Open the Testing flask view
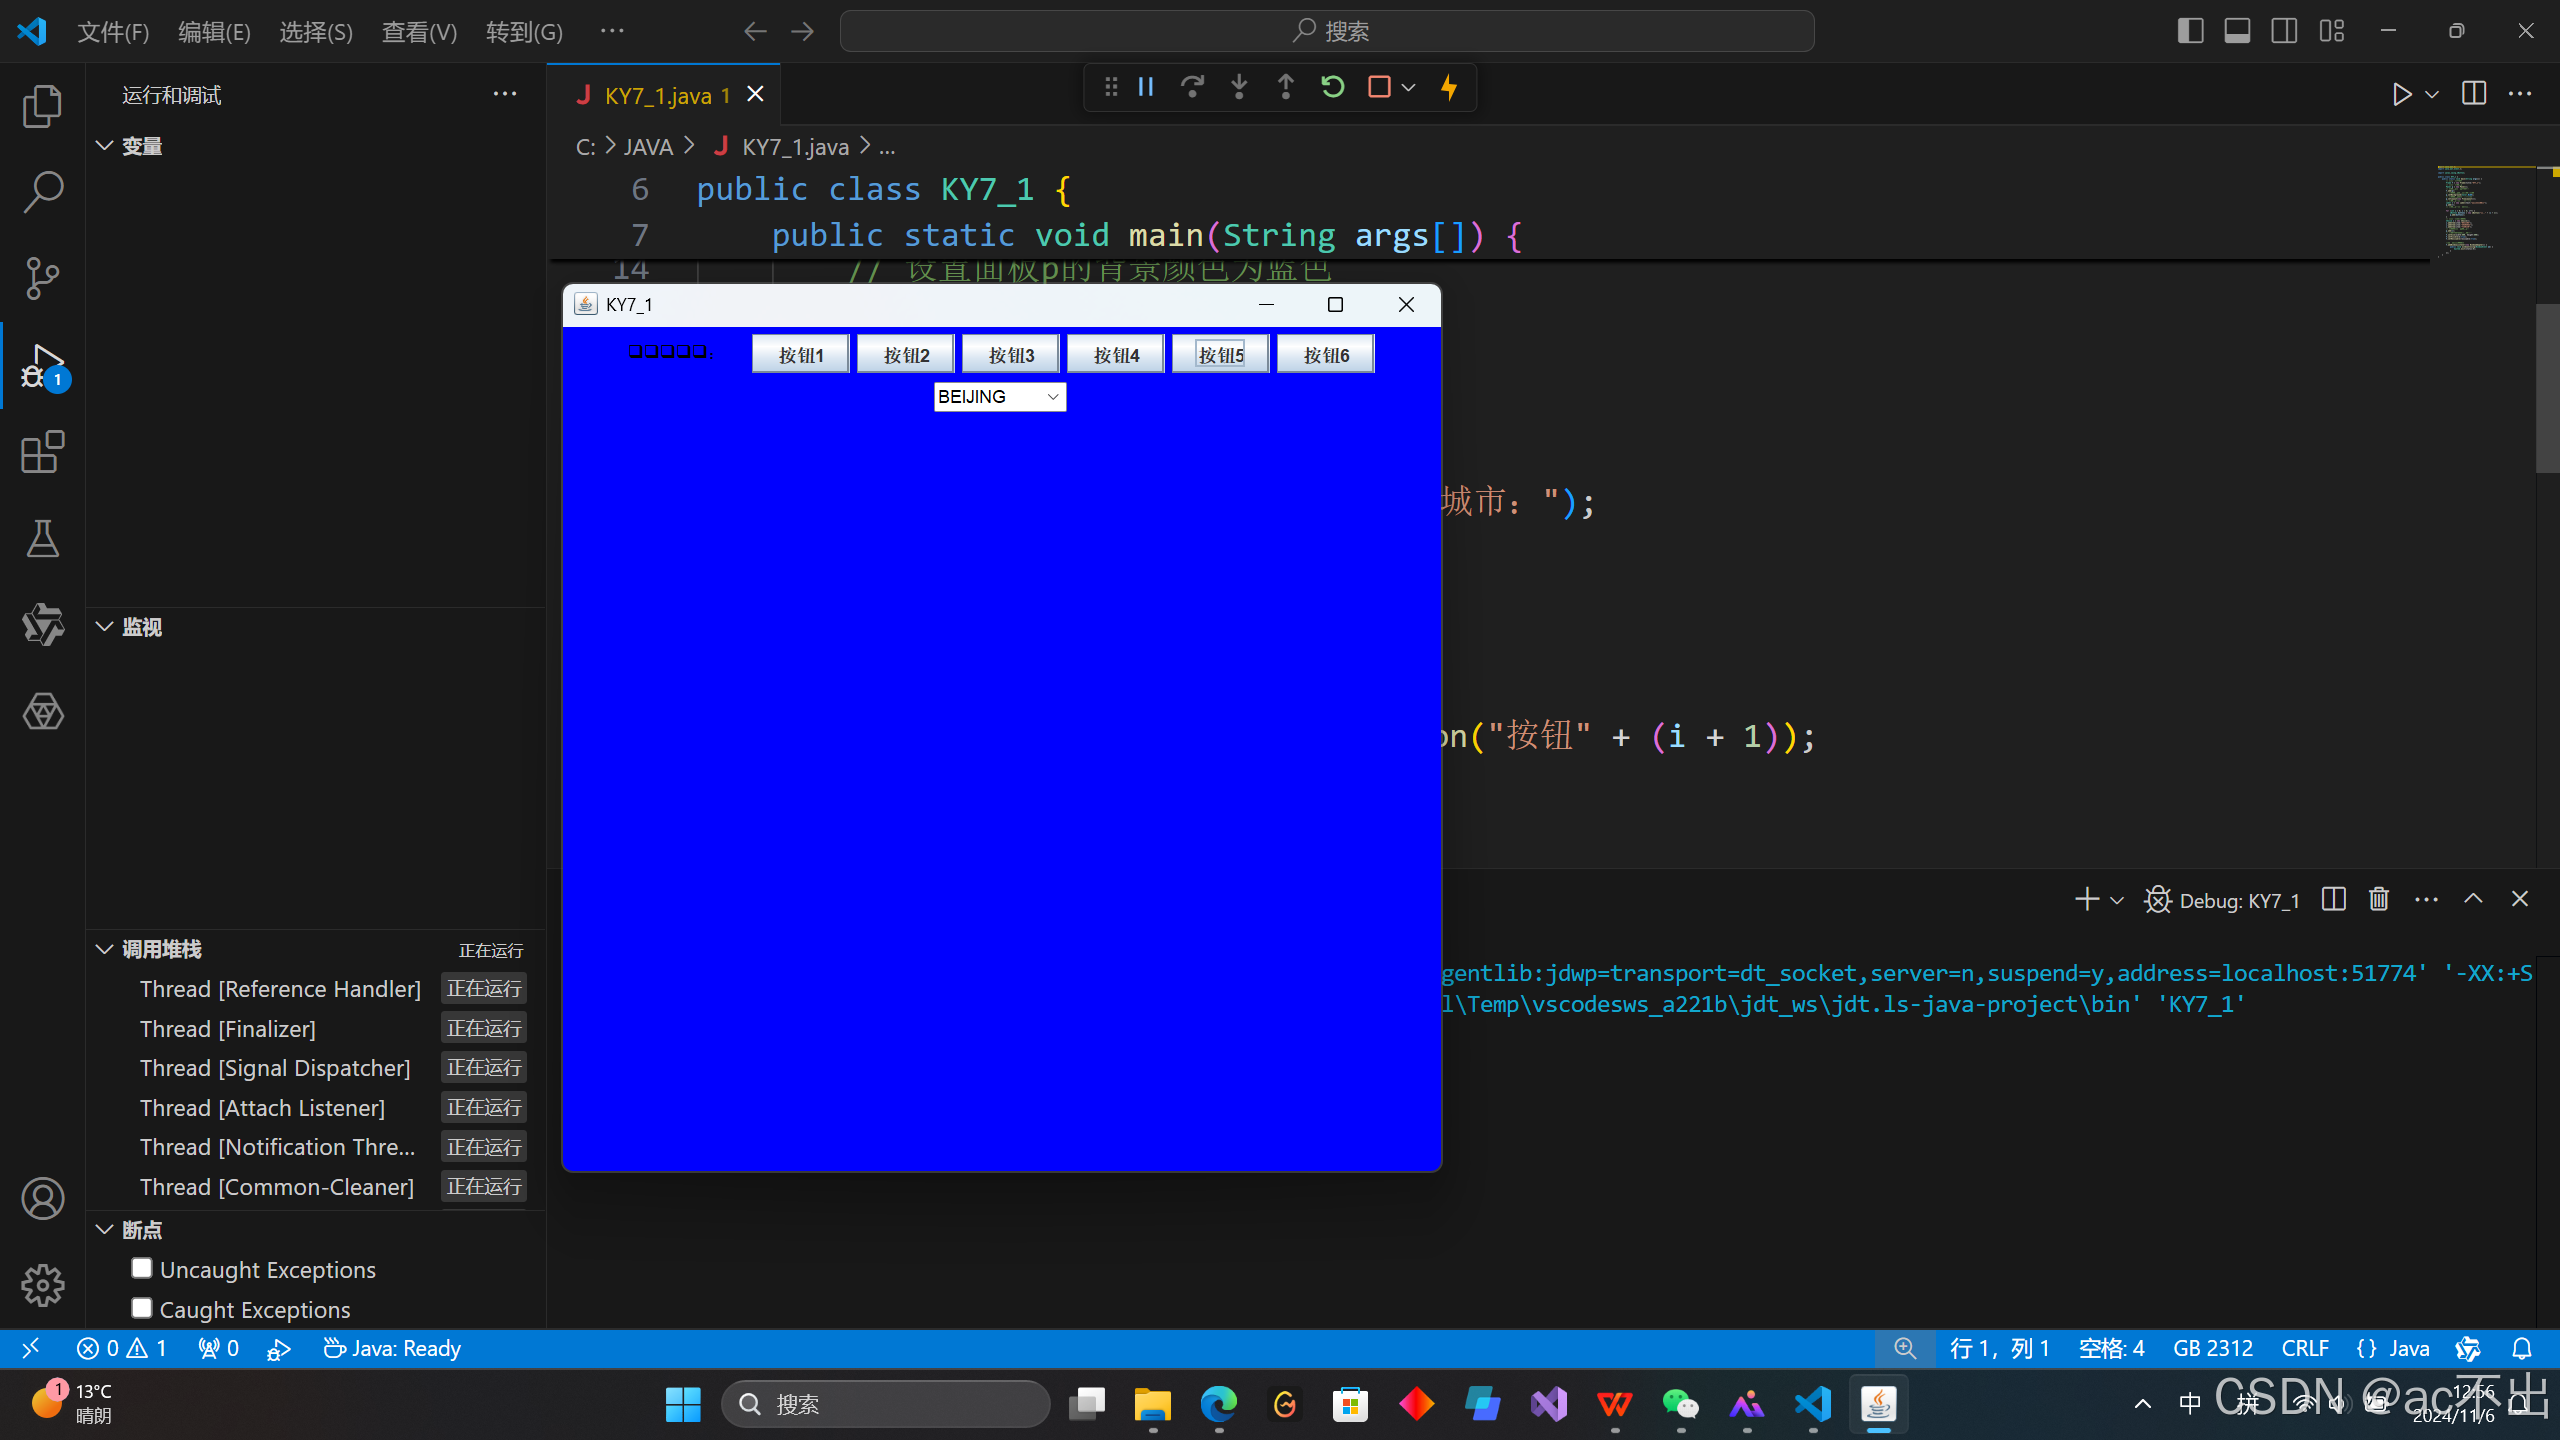Screen dimensions: 2560x1440 pos(42,539)
